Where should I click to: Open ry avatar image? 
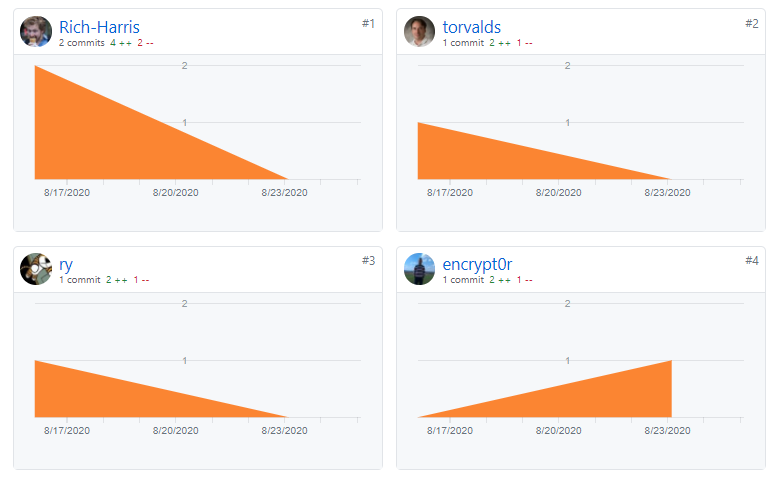pos(36,269)
